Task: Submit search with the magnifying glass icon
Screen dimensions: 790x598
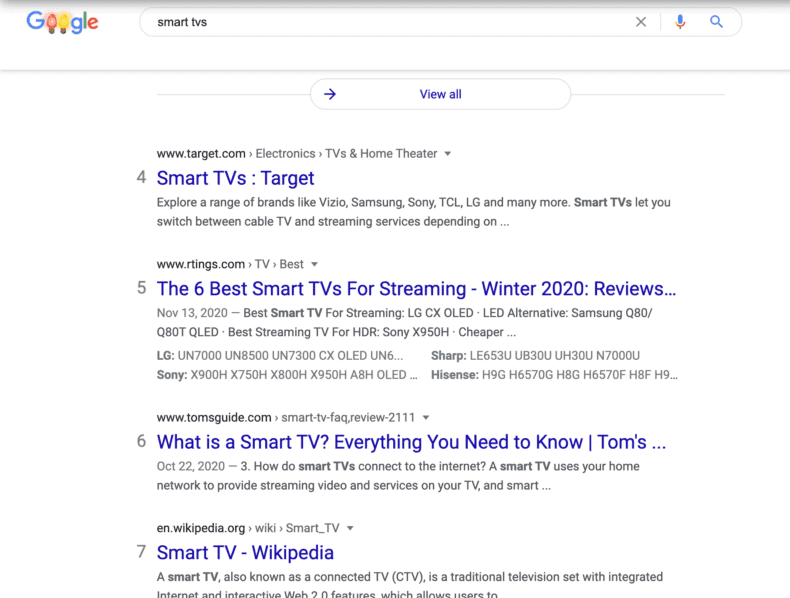Action: [716, 22]
